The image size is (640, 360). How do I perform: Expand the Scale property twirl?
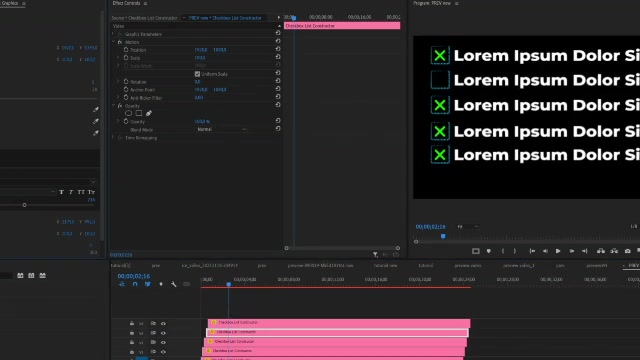click(118, 58)
